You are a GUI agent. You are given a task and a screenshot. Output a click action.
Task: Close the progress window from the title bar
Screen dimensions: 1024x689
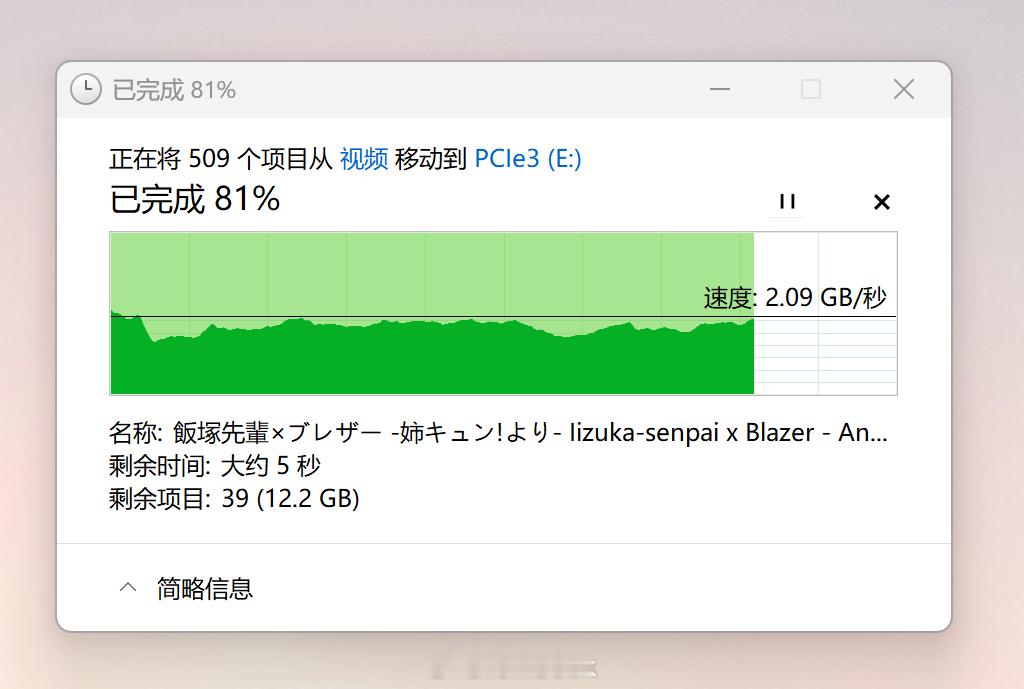[904, 89]
